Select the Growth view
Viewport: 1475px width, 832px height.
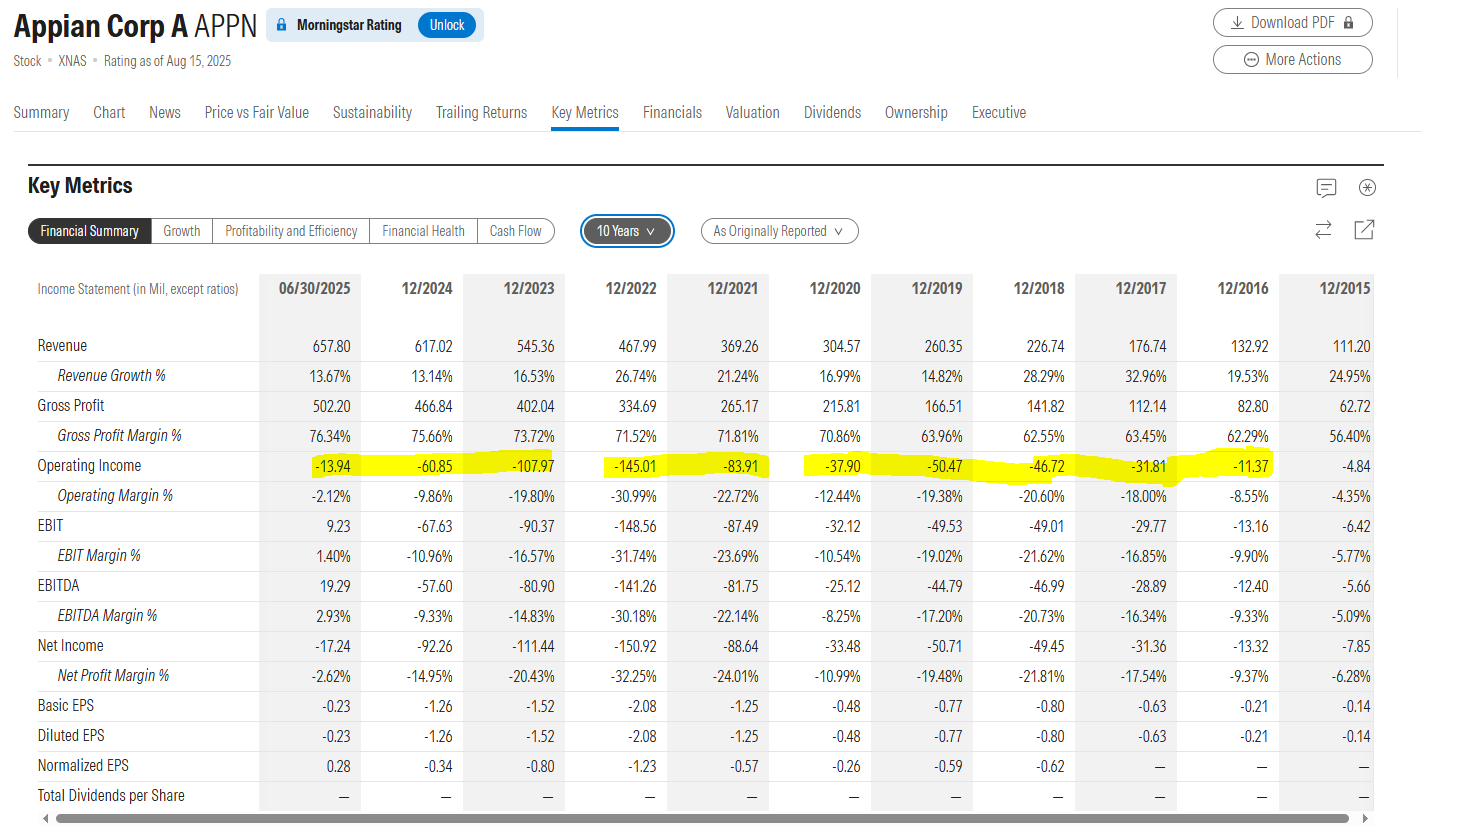coord(182,231)
